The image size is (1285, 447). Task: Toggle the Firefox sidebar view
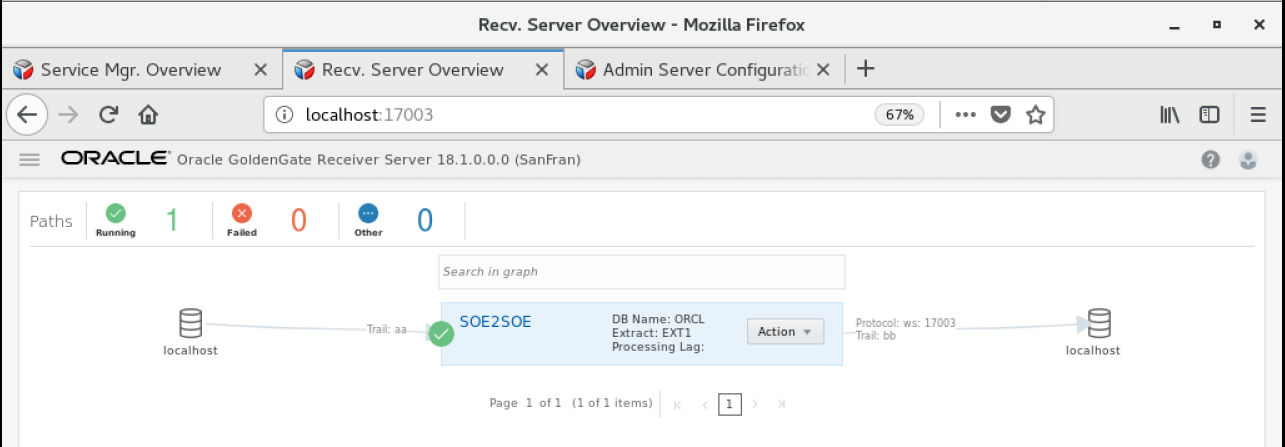(x=1209, y=115)
